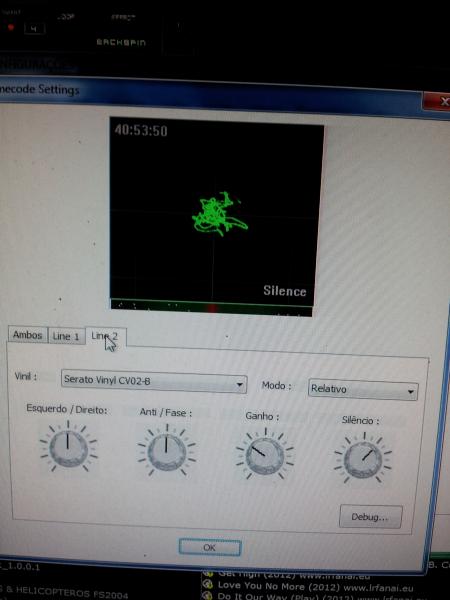Click the Esquerdo / Direito knob
The width and height of the screenshot is (450, 600).
pos(68,447)
